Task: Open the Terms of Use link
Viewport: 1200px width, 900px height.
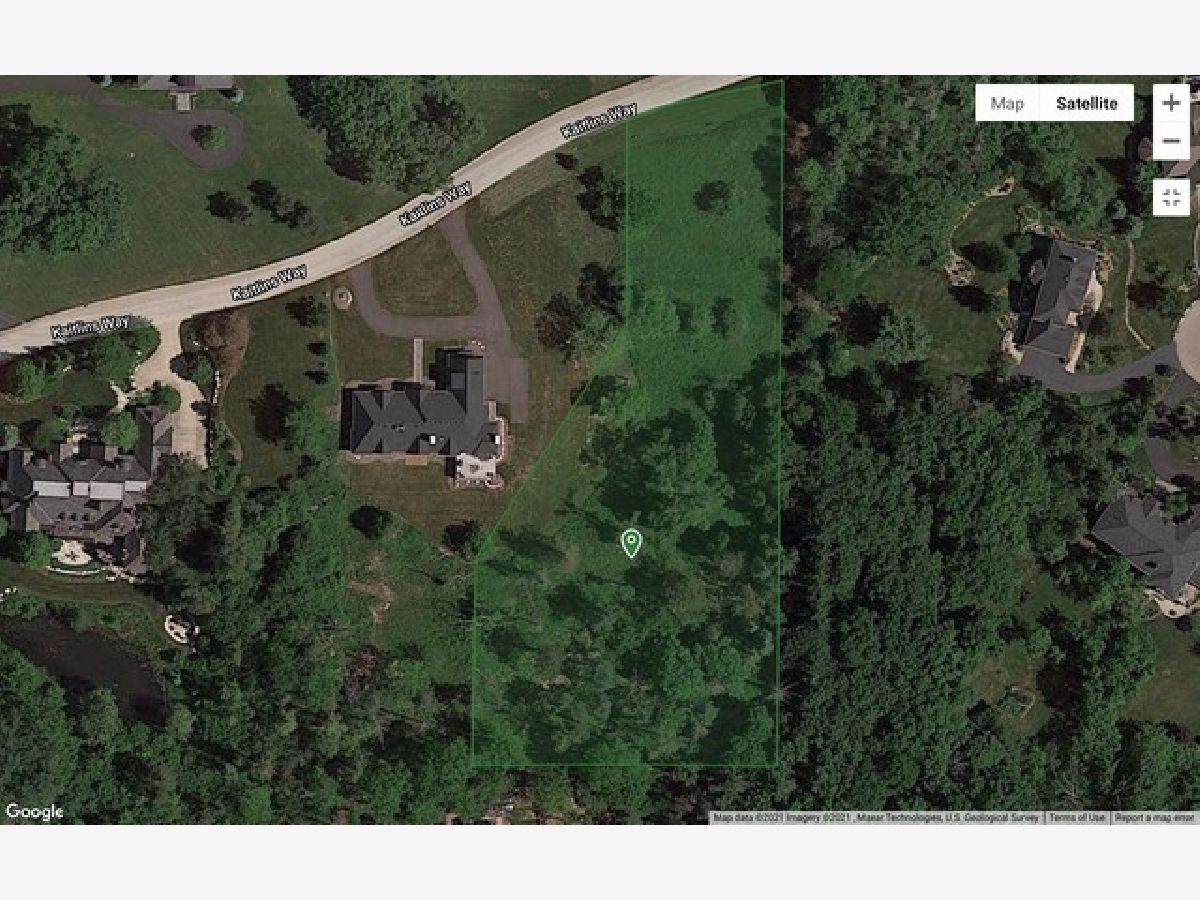Action: pyautogui.click(x=1077, y=817)
